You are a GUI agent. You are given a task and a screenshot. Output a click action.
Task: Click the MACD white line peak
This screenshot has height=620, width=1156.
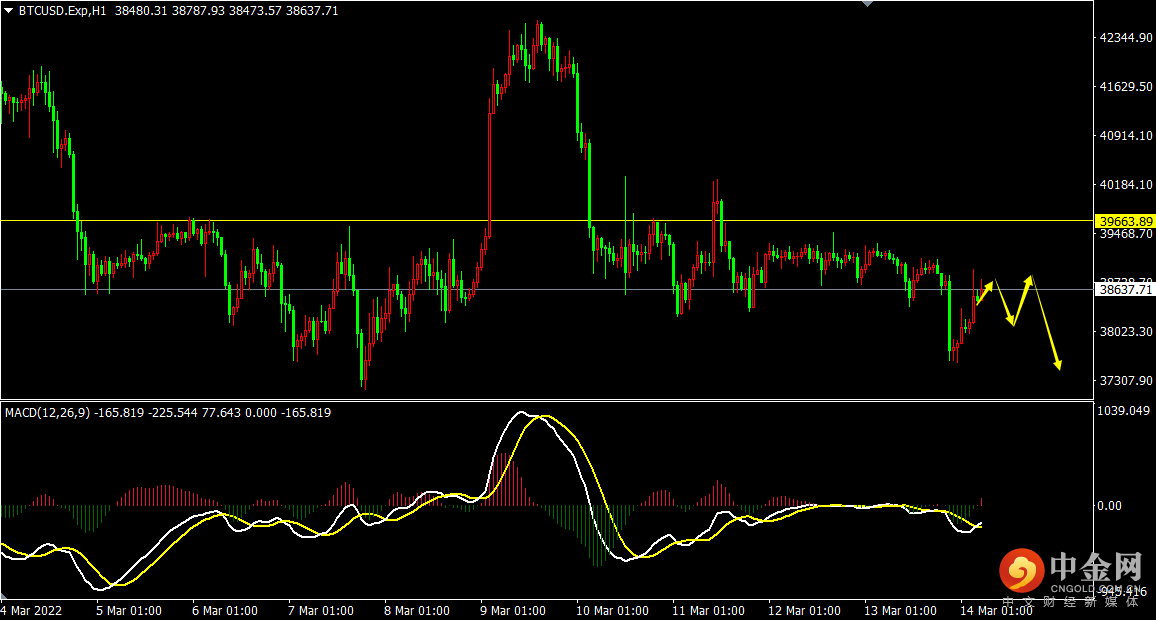coord(521,413)
